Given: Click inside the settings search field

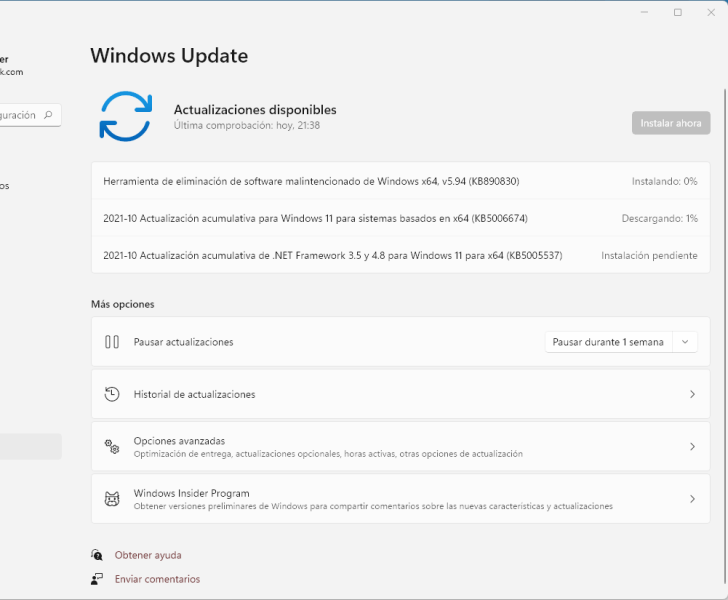Looking at the screenshot, I should [x=18, y=115].
